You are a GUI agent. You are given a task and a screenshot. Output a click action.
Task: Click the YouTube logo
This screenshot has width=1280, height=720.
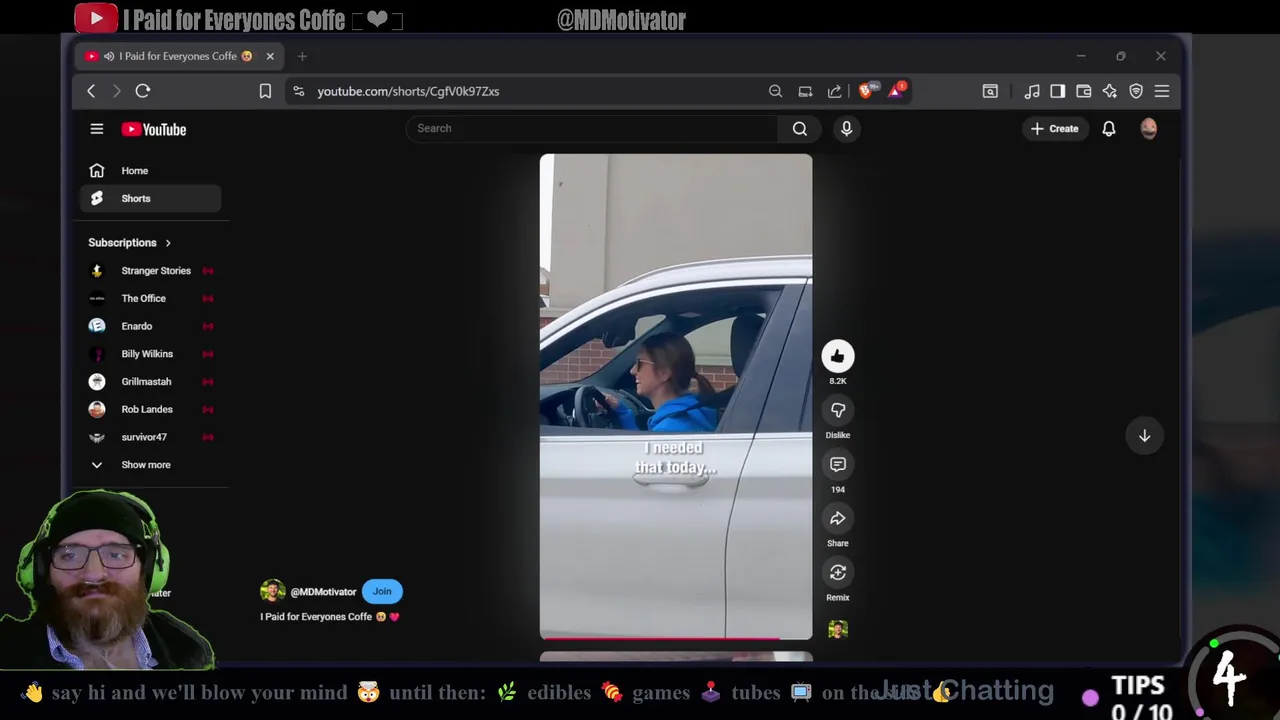click(x=154, y=129)
